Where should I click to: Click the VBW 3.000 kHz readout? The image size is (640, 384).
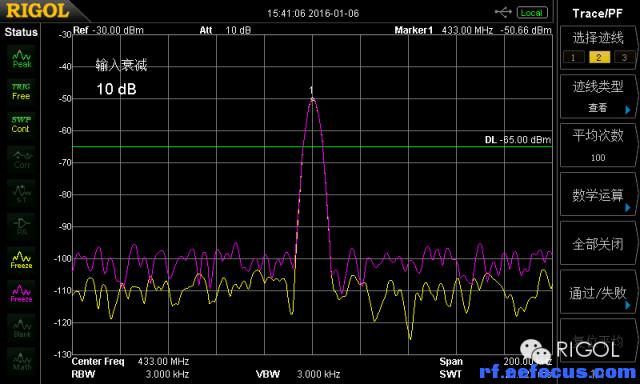click(298, 374)
